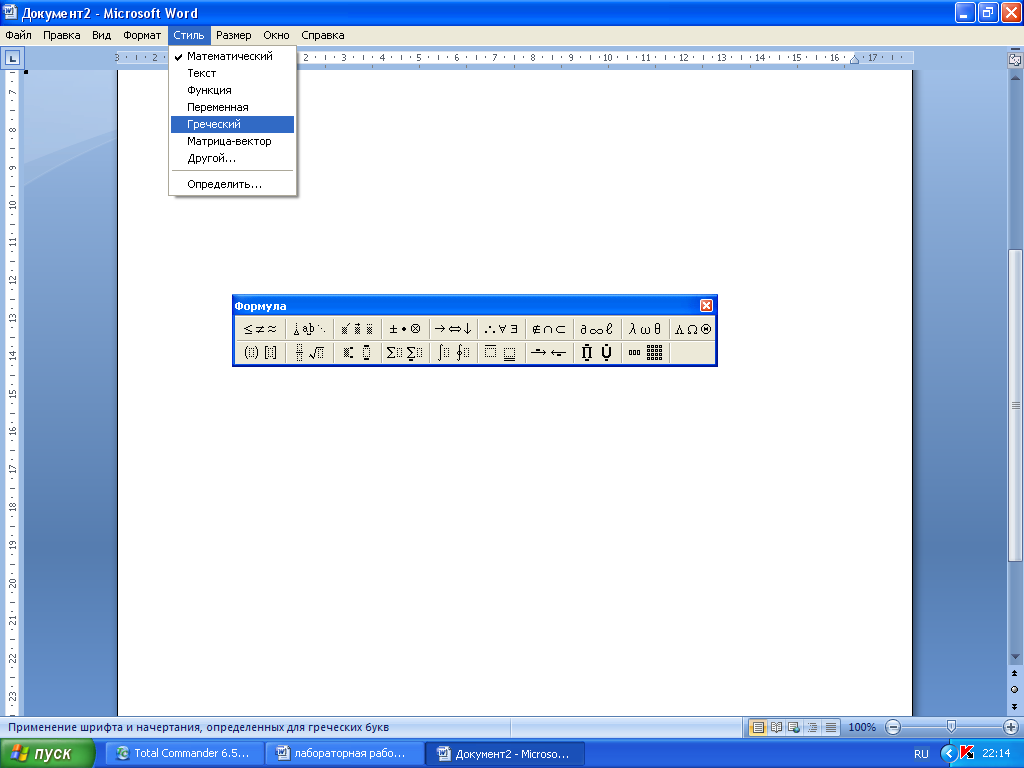
Task: Select the checked Математический style
Action: click(x=232, y=56)
